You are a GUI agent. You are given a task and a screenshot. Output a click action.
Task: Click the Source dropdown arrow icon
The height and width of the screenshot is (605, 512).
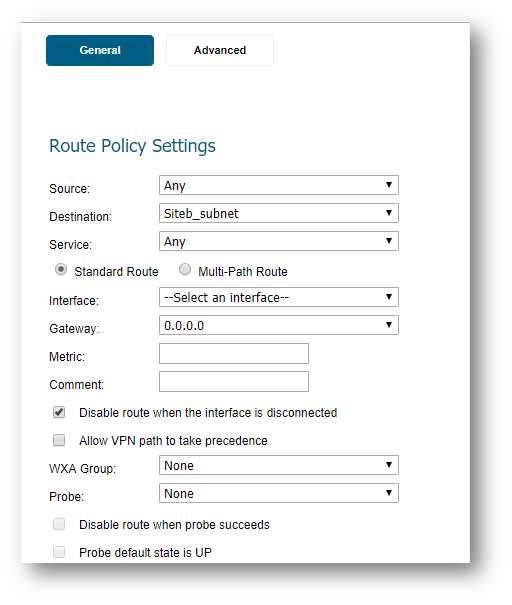(389, 185)
